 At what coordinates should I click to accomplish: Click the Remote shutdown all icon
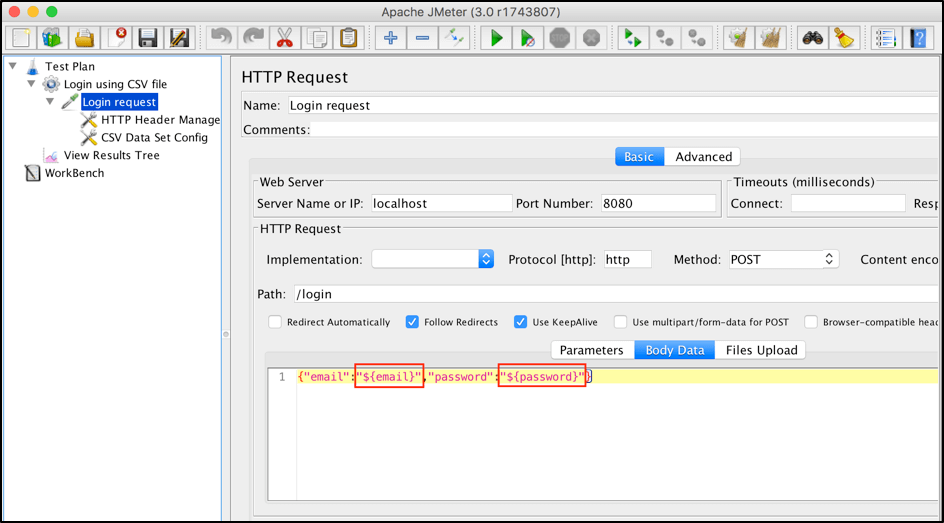coord(697,38)
